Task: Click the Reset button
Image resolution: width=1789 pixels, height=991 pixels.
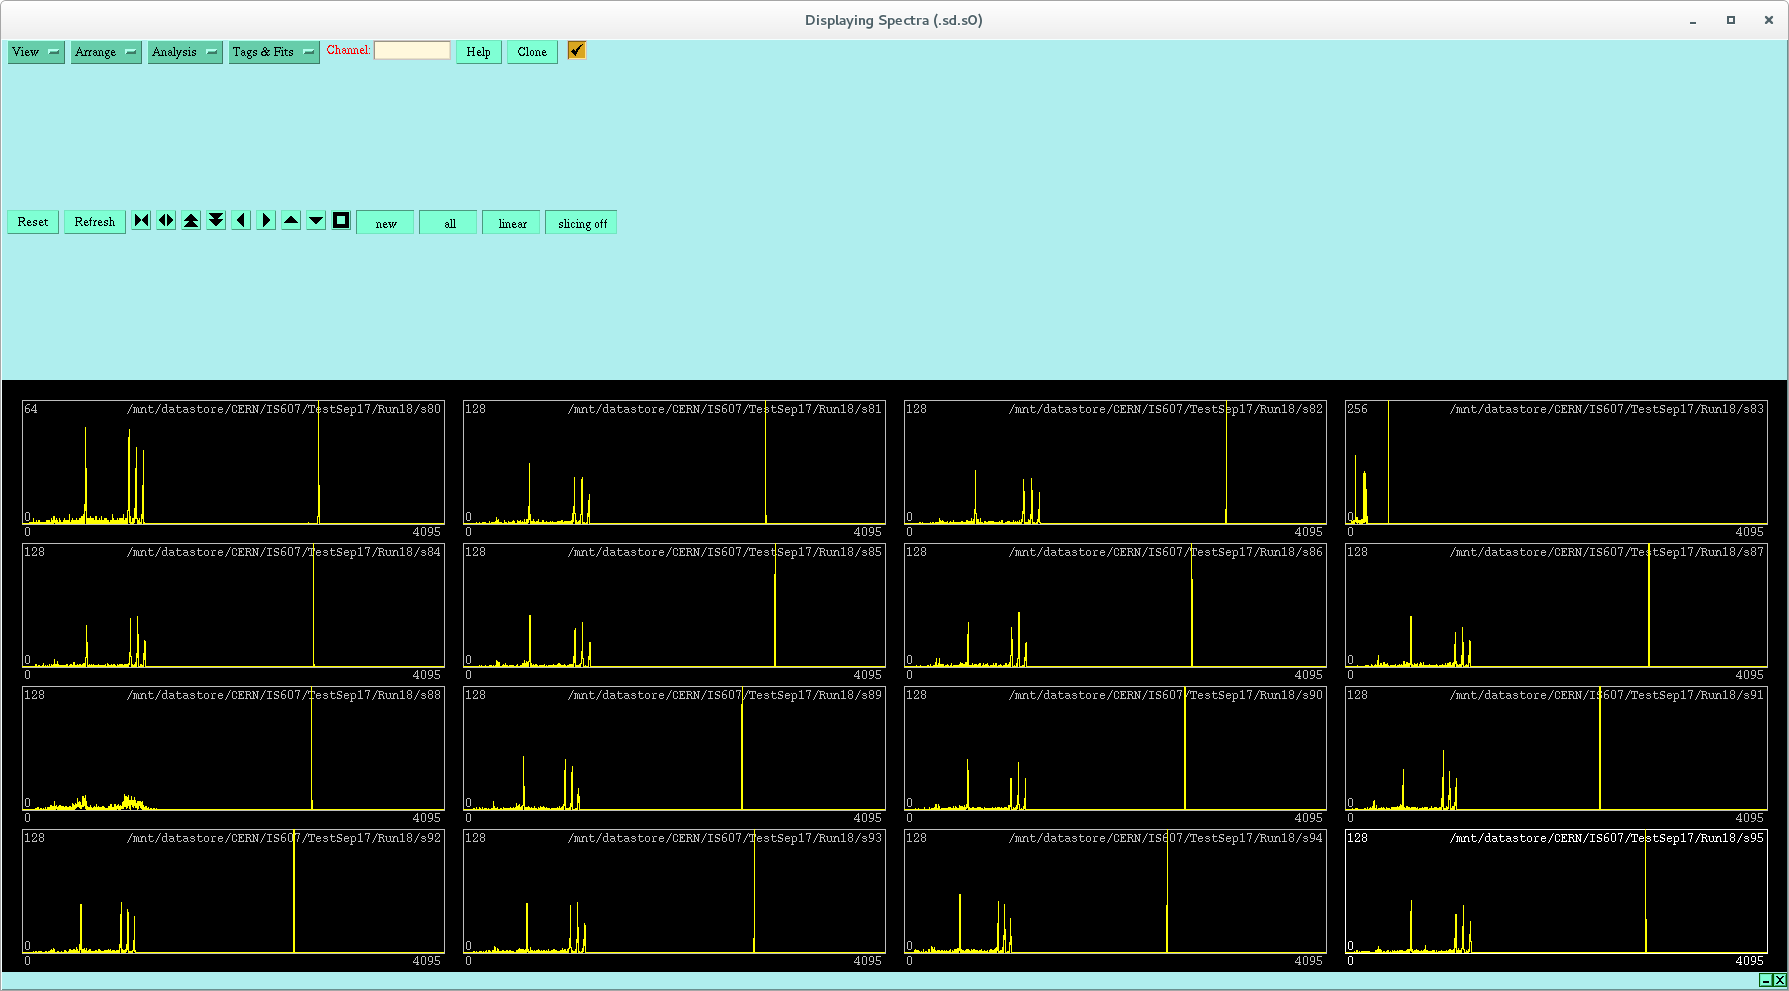Action: (x=33, y=222)
